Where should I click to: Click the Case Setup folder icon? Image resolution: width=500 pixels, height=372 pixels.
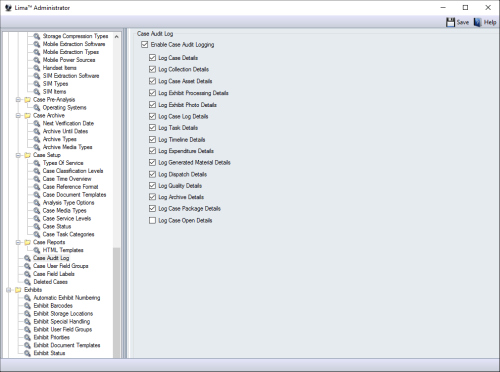coord(28,155)
